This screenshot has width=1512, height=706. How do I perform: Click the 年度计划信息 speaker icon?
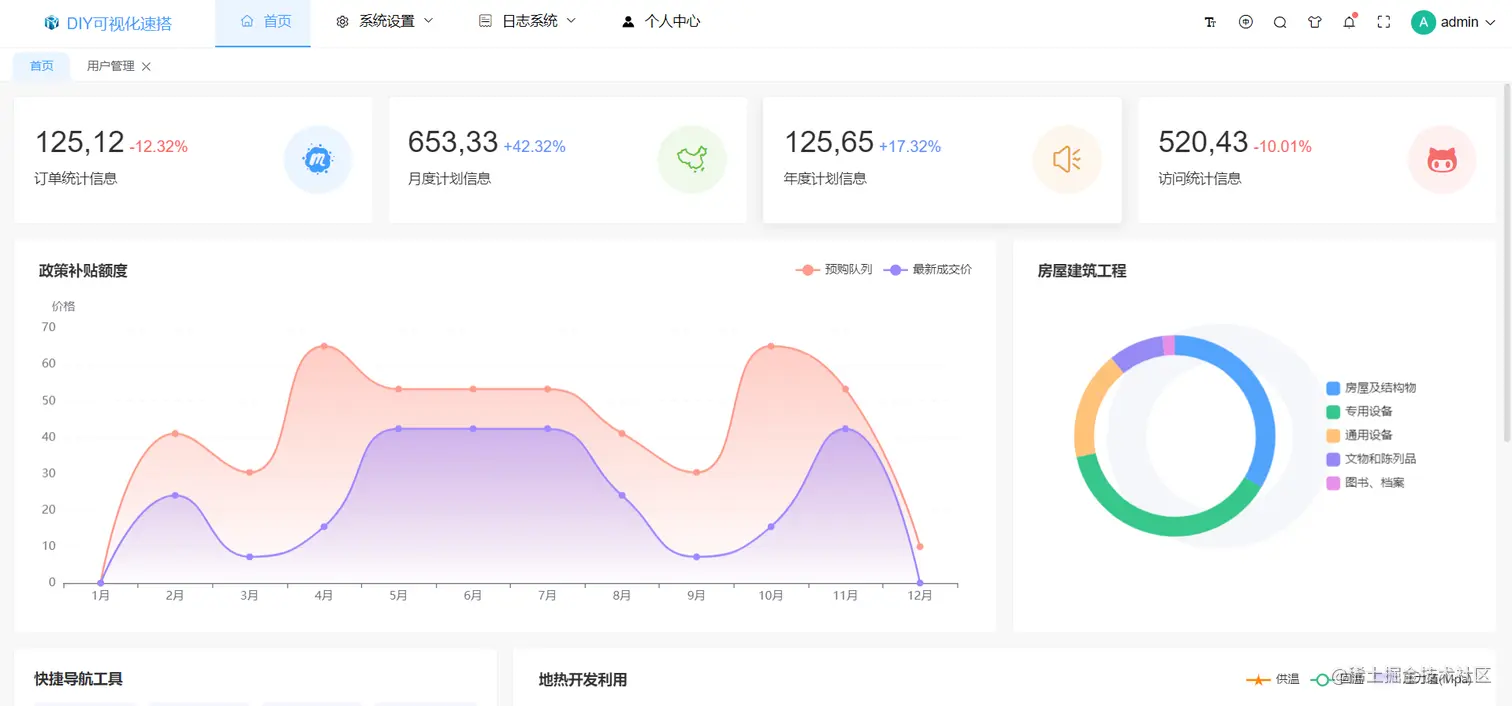(x=1067, y=159)
